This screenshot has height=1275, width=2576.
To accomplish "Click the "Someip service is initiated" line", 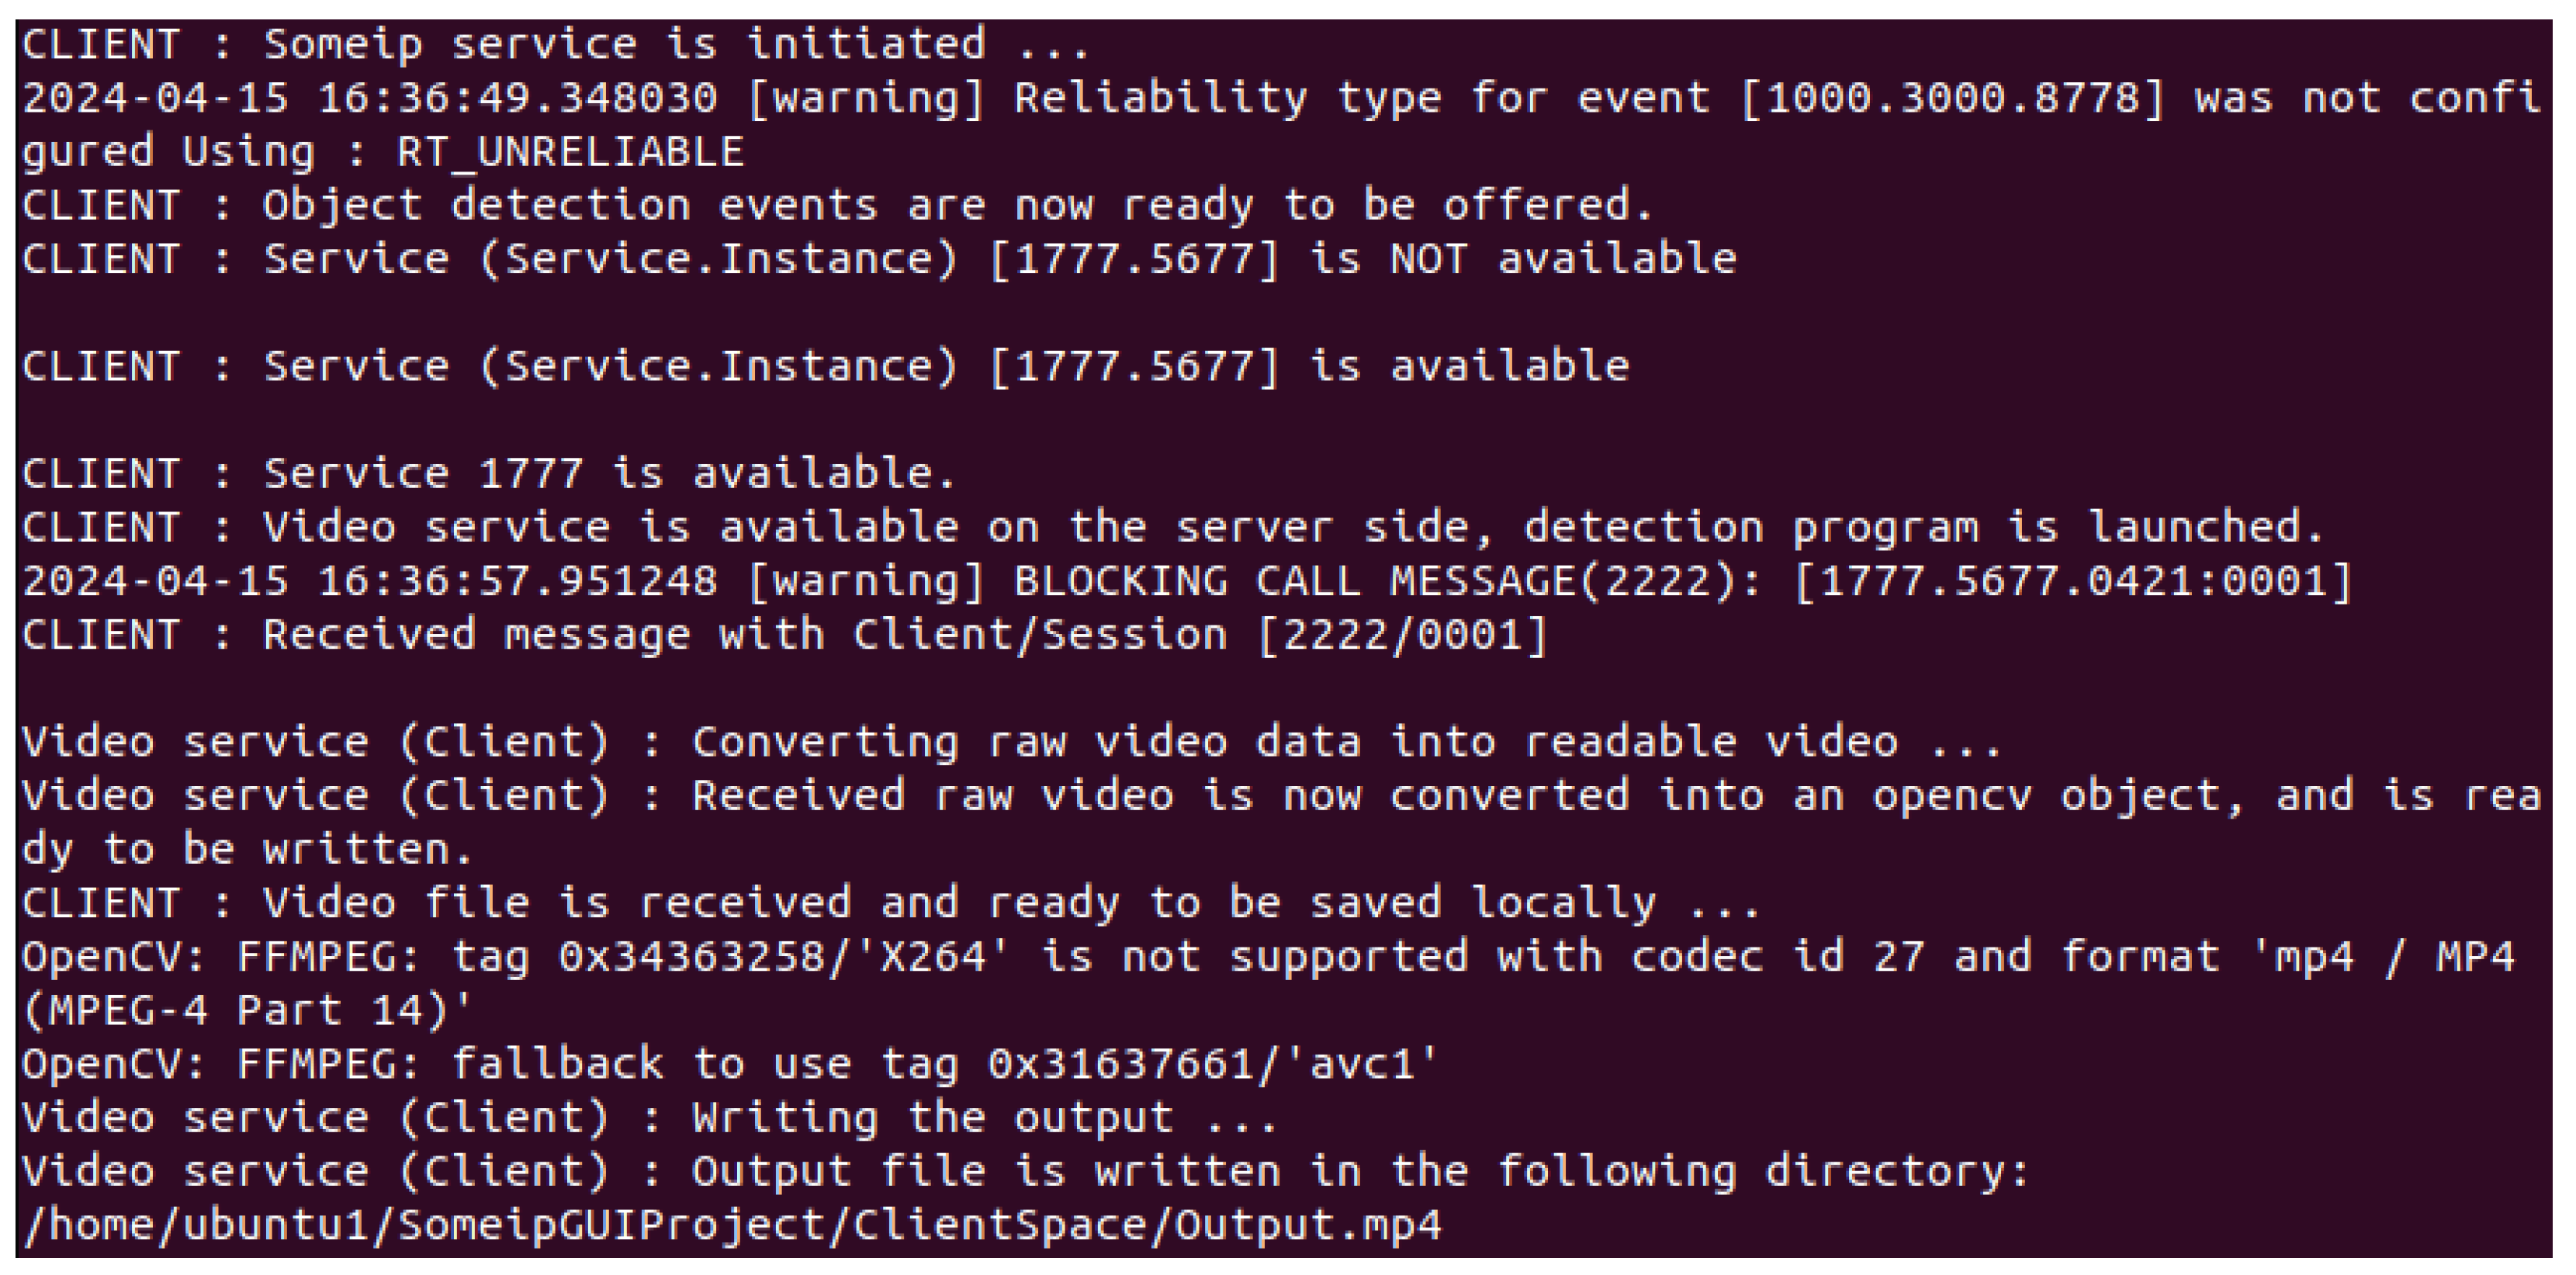I will [556, 44].
